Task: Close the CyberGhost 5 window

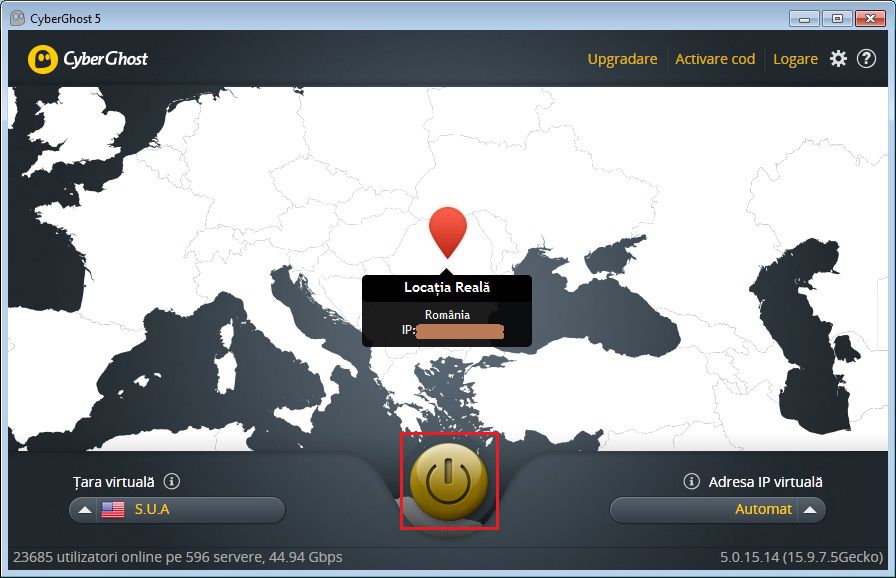Action: [870, 19]
